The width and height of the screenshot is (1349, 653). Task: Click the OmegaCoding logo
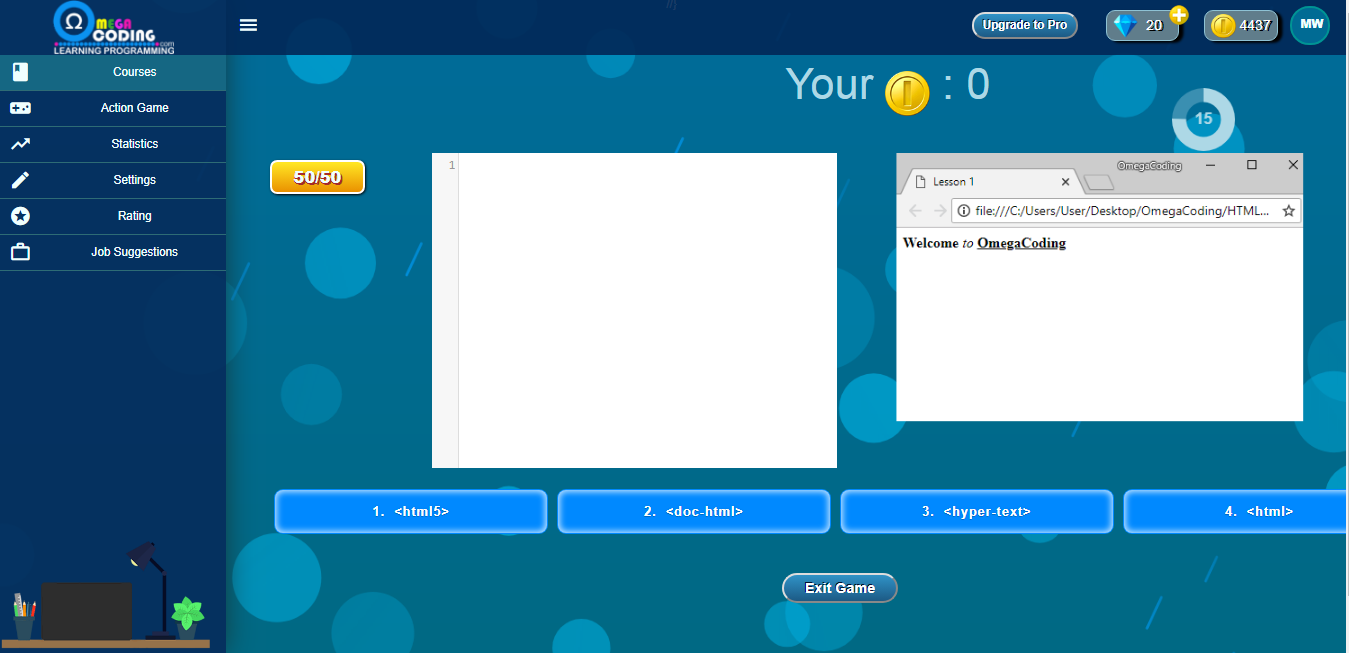pyautogui.click(x=114, y=27)
